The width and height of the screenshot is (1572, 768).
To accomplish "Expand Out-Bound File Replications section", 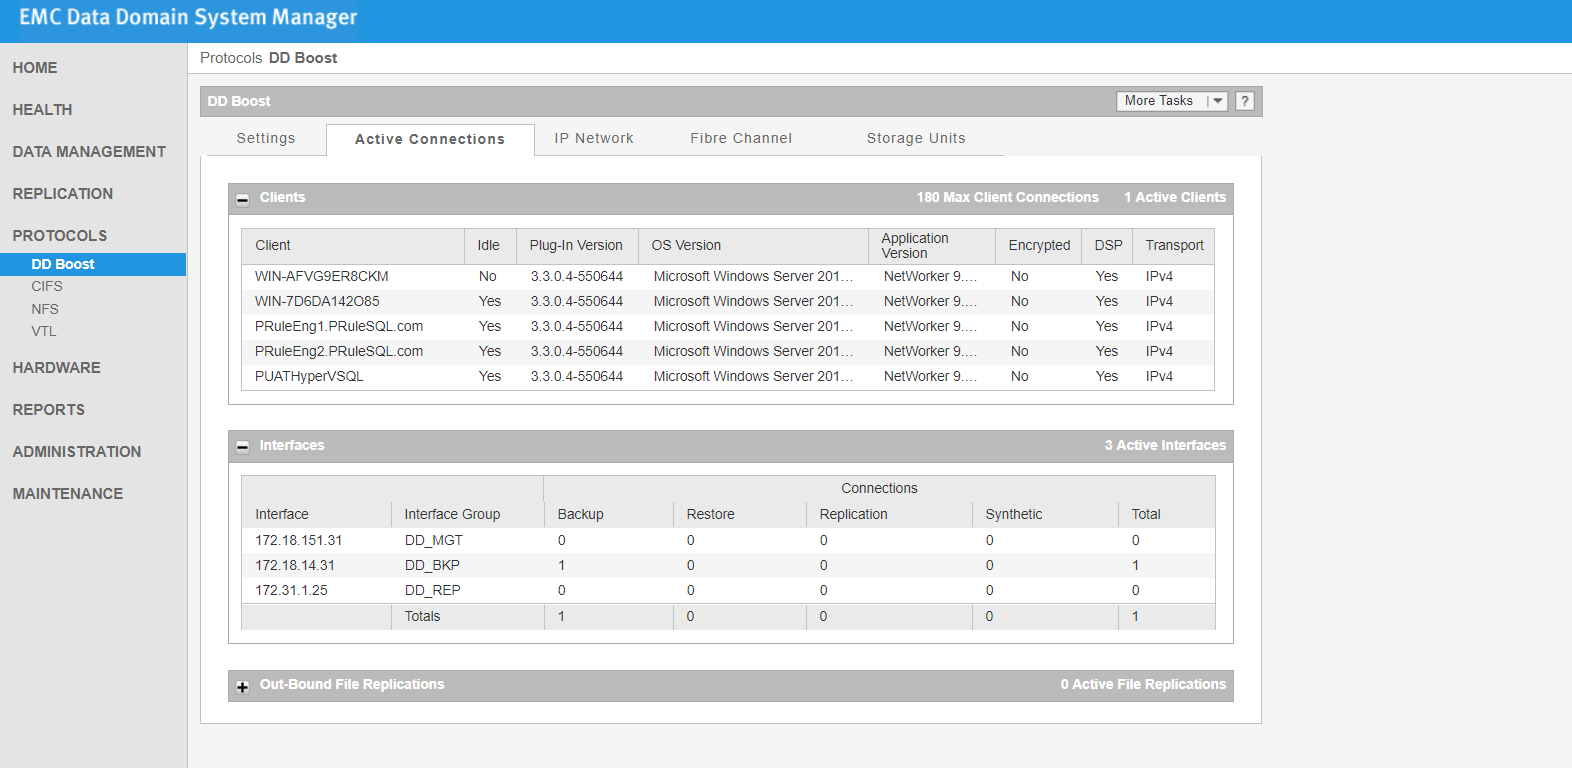I will pos(242,687).
